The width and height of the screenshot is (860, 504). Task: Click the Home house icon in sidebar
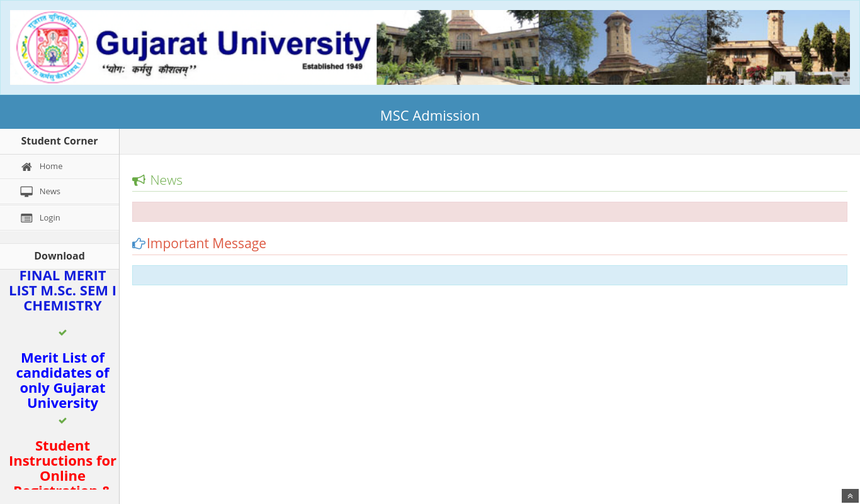click(27, 167)
